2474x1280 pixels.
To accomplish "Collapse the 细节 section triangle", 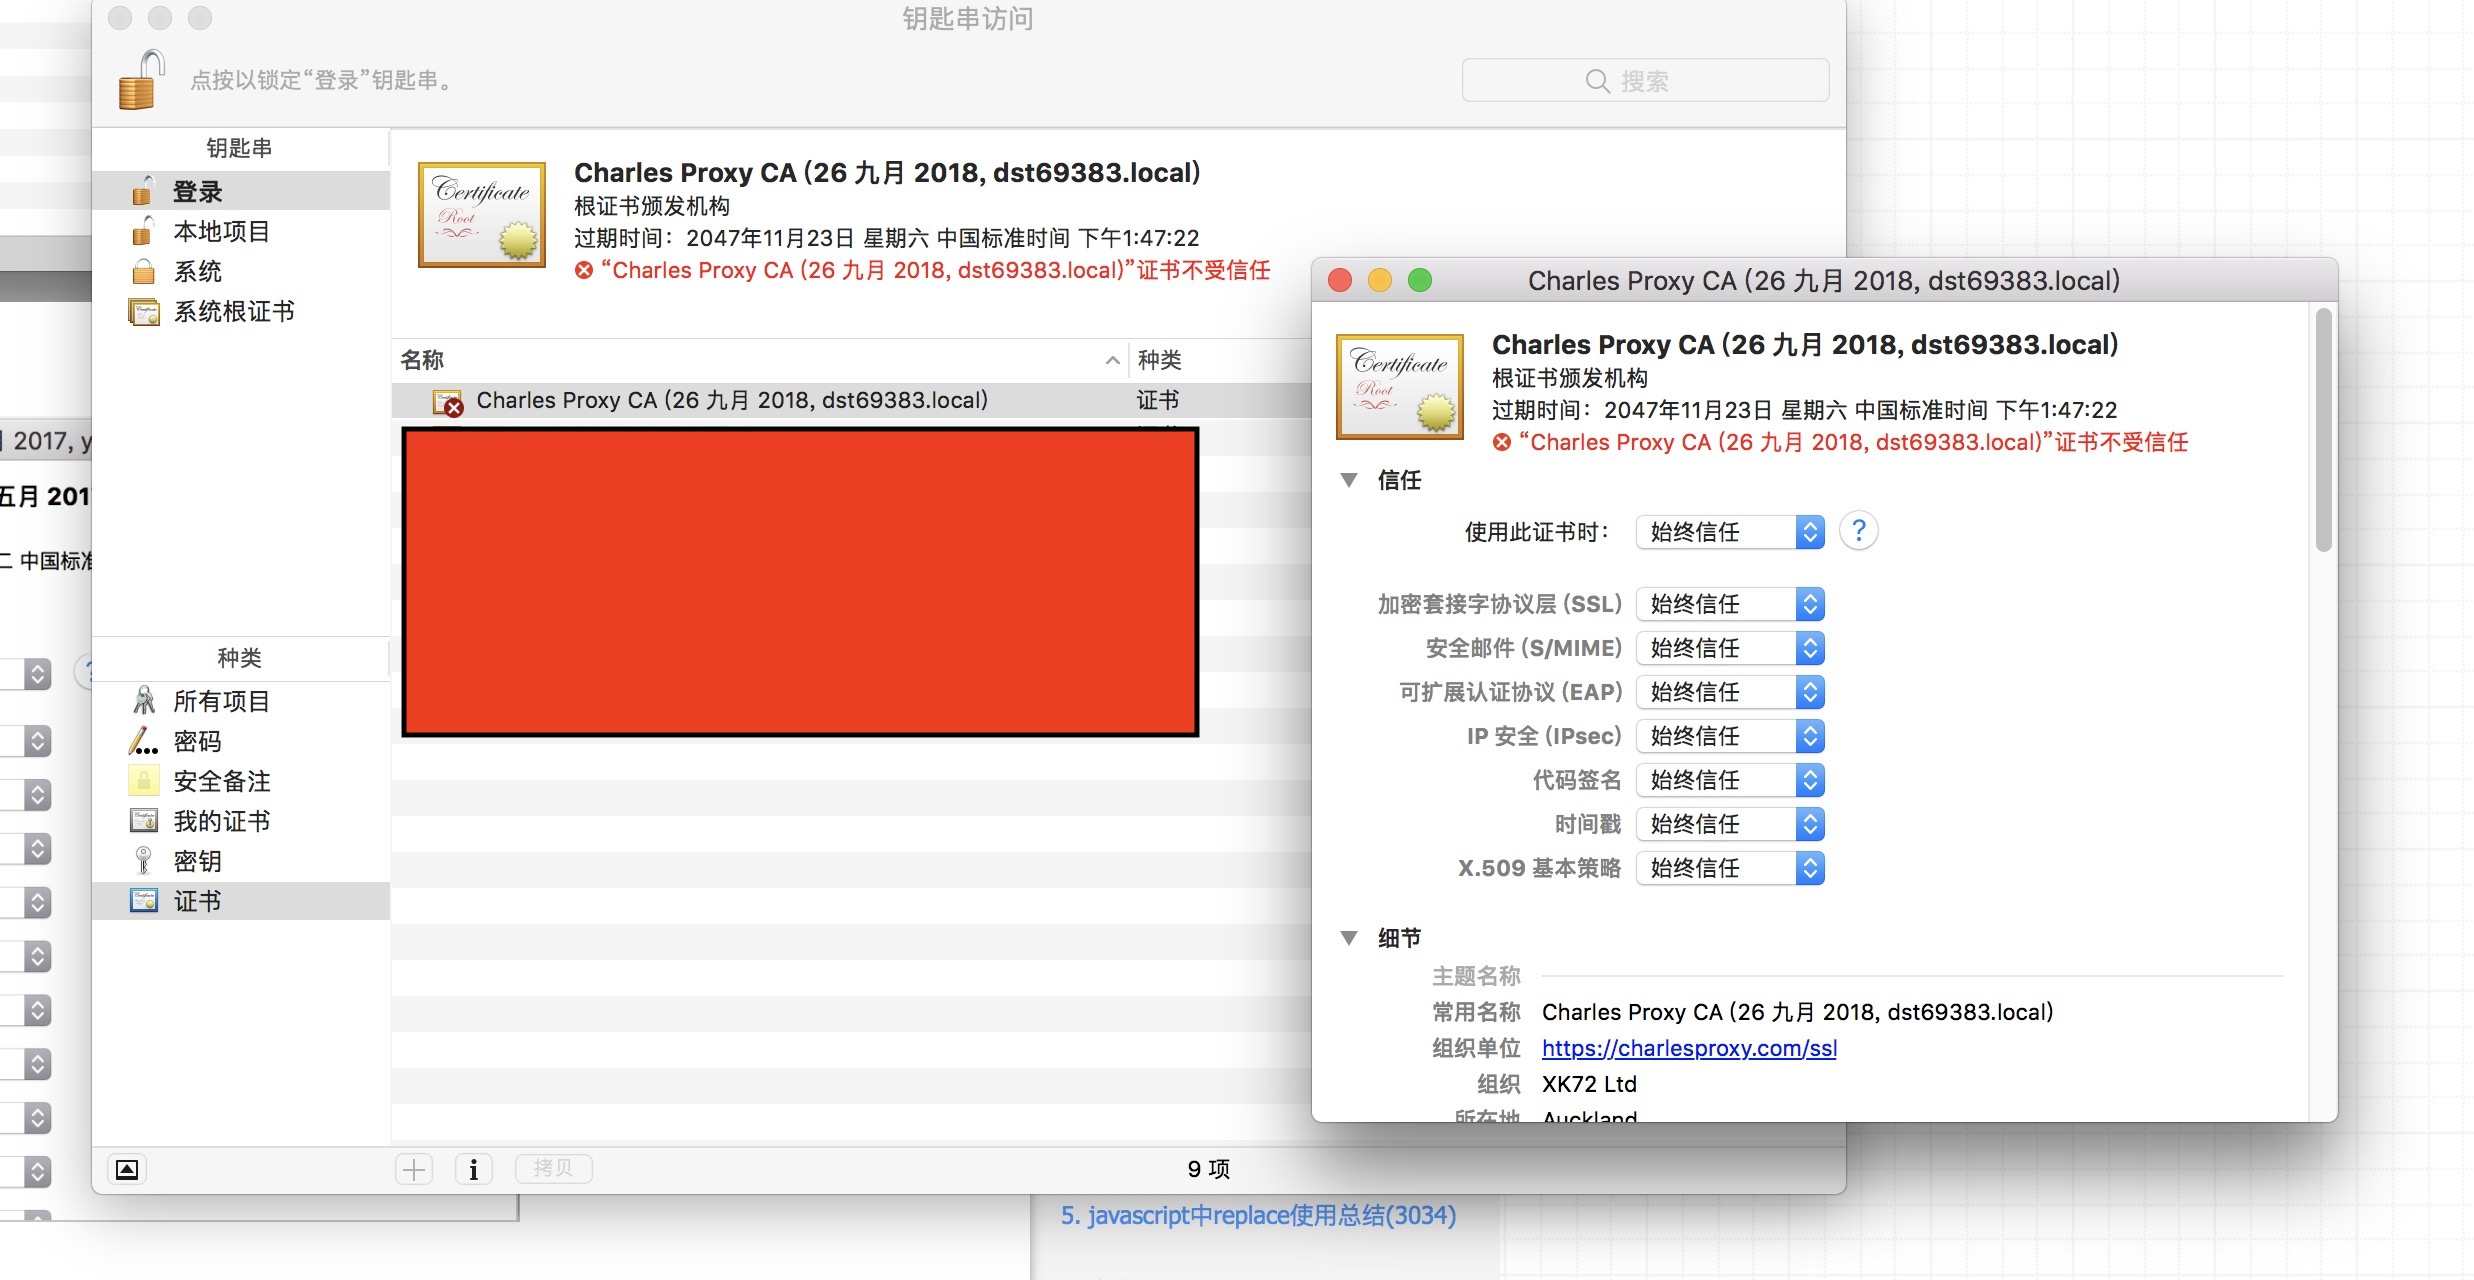I will pos(1349,938).
